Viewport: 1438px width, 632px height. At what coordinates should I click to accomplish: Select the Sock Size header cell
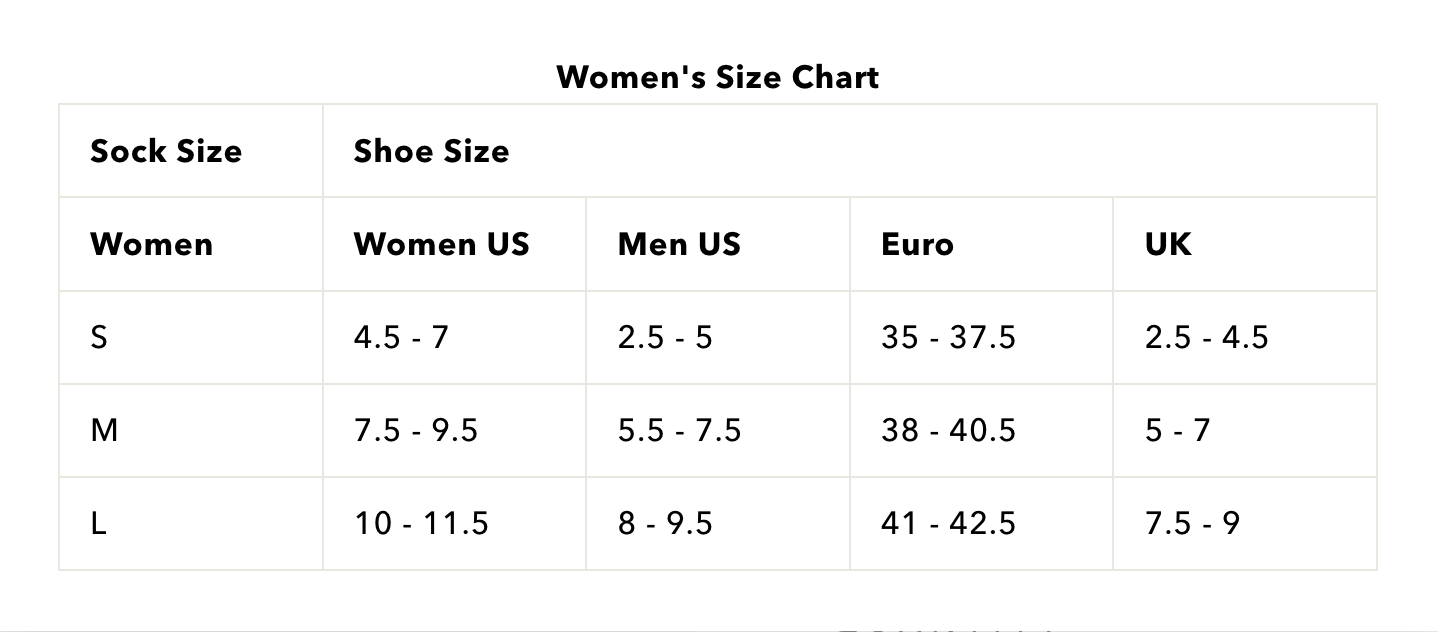pyautogui.click(x=191, y=151)
